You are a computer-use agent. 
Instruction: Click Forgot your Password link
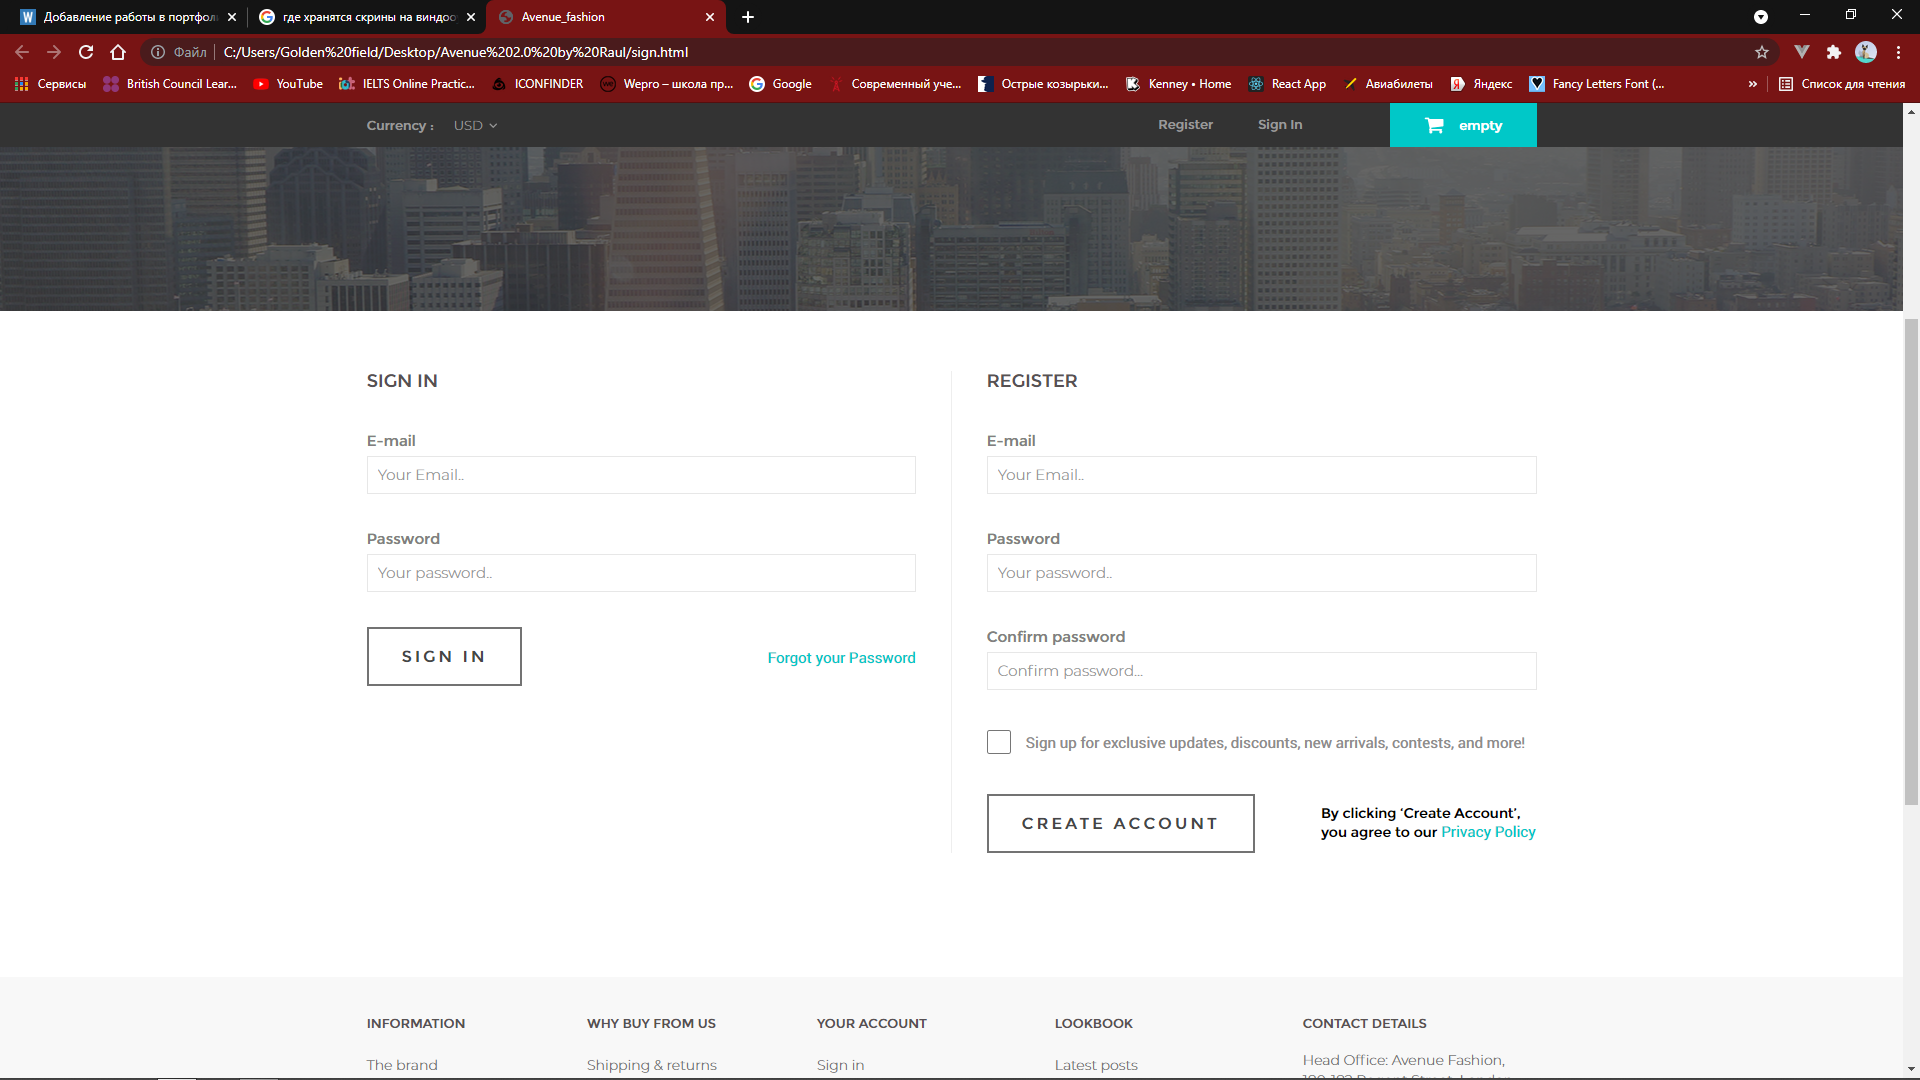tap(841, 658)
